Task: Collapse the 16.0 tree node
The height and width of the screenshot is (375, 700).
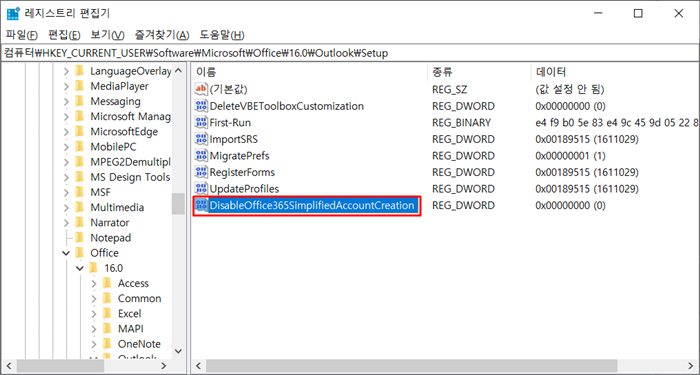Action: click(80, 268)
